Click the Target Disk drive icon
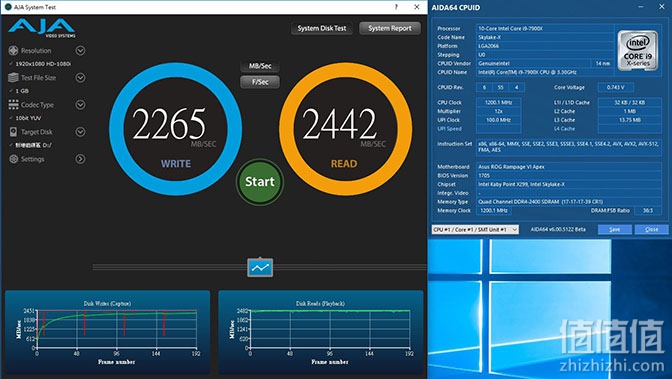Image resolution: width=672 pixels, height=379 pixels. 13,132
